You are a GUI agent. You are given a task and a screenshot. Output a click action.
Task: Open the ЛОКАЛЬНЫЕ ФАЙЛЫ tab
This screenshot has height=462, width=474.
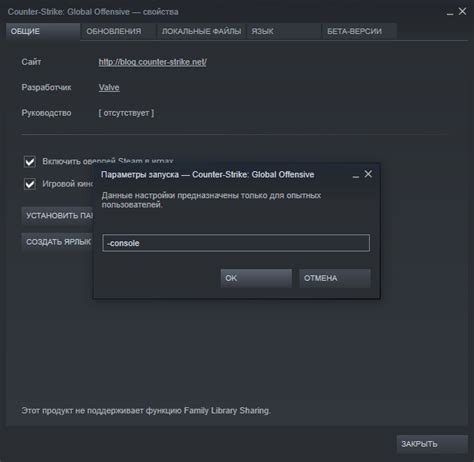point(201,31)
